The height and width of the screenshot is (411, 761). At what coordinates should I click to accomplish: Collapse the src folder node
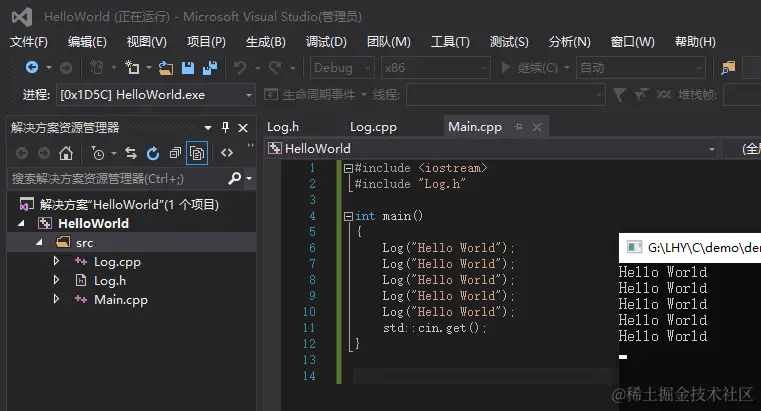(x=39, y=242)
